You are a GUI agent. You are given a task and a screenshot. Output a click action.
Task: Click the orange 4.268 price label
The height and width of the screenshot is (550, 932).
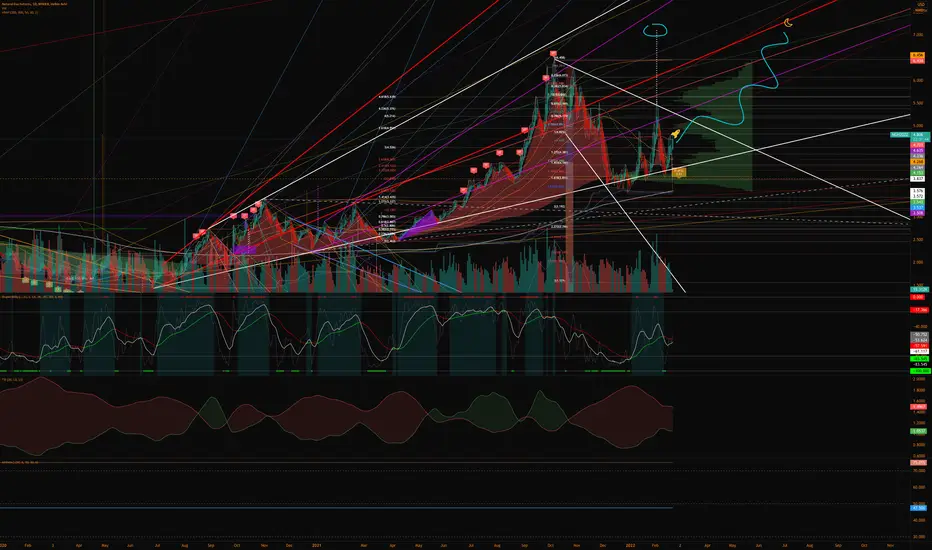coord(918,162)
